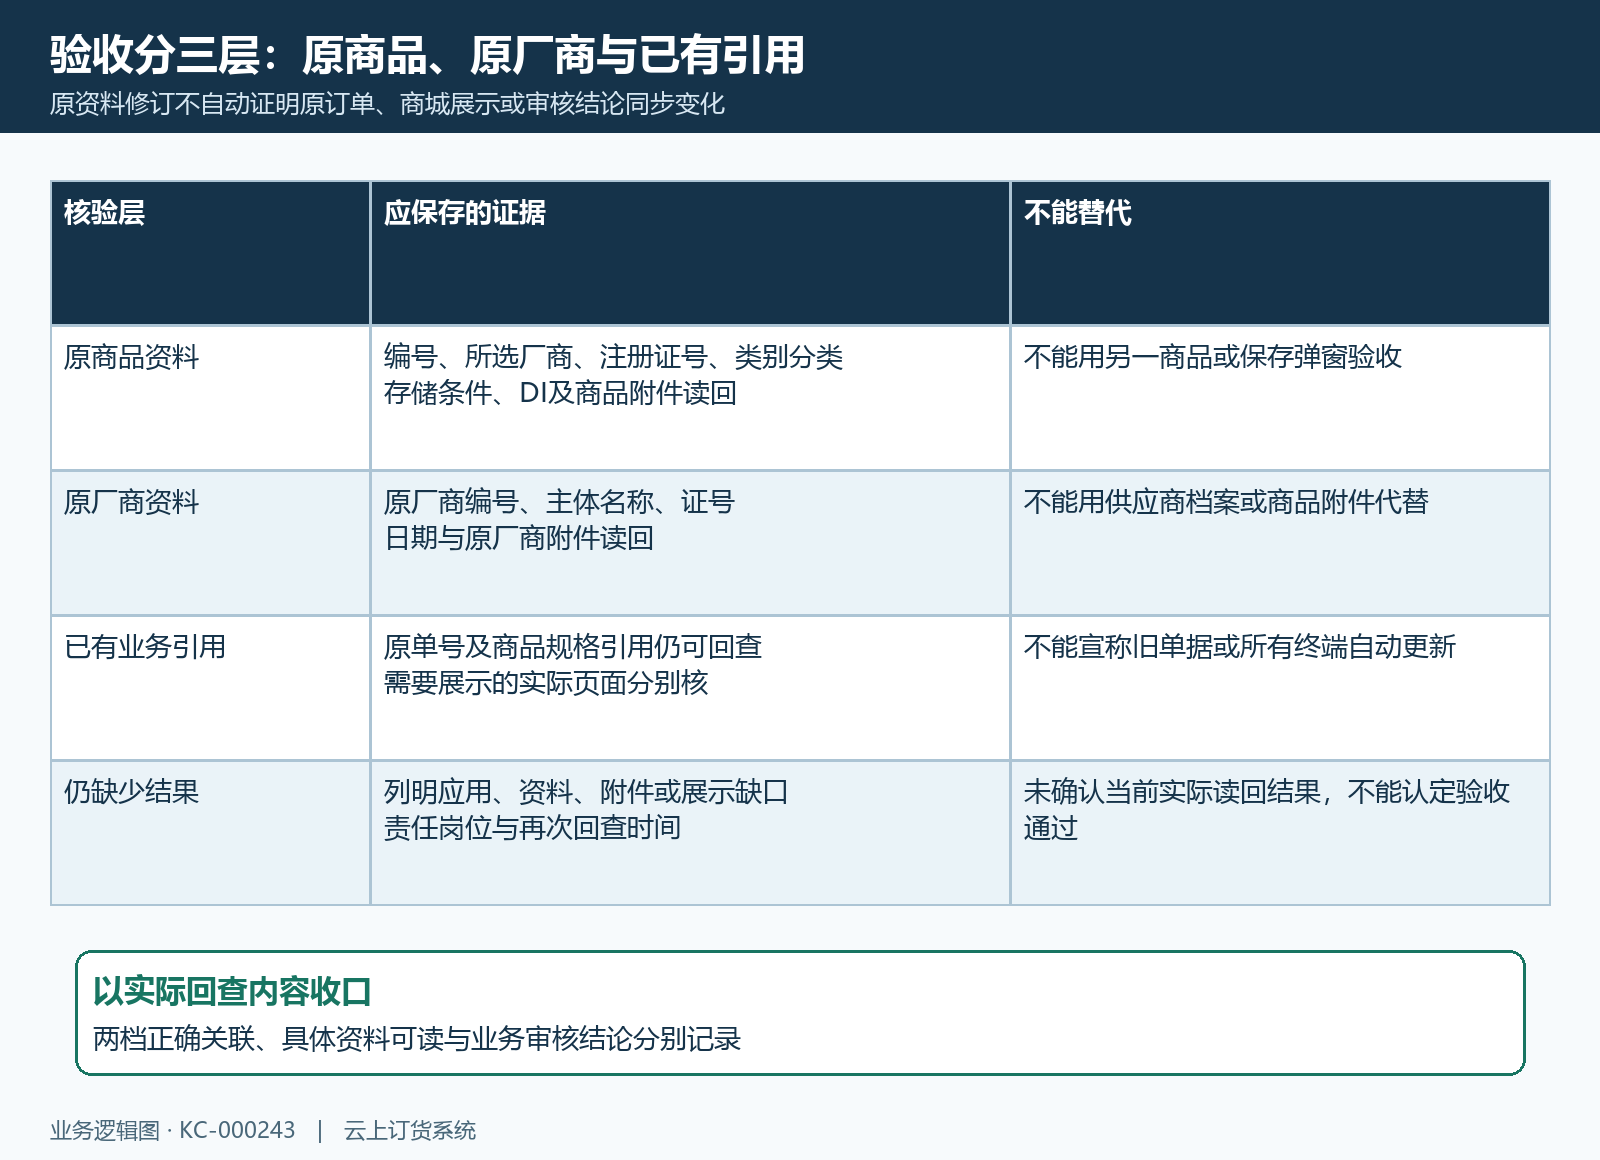This screenshot has width=1600, height=1160.
Task: Click footer text 云上订货系统
Action: [410, 1130]
